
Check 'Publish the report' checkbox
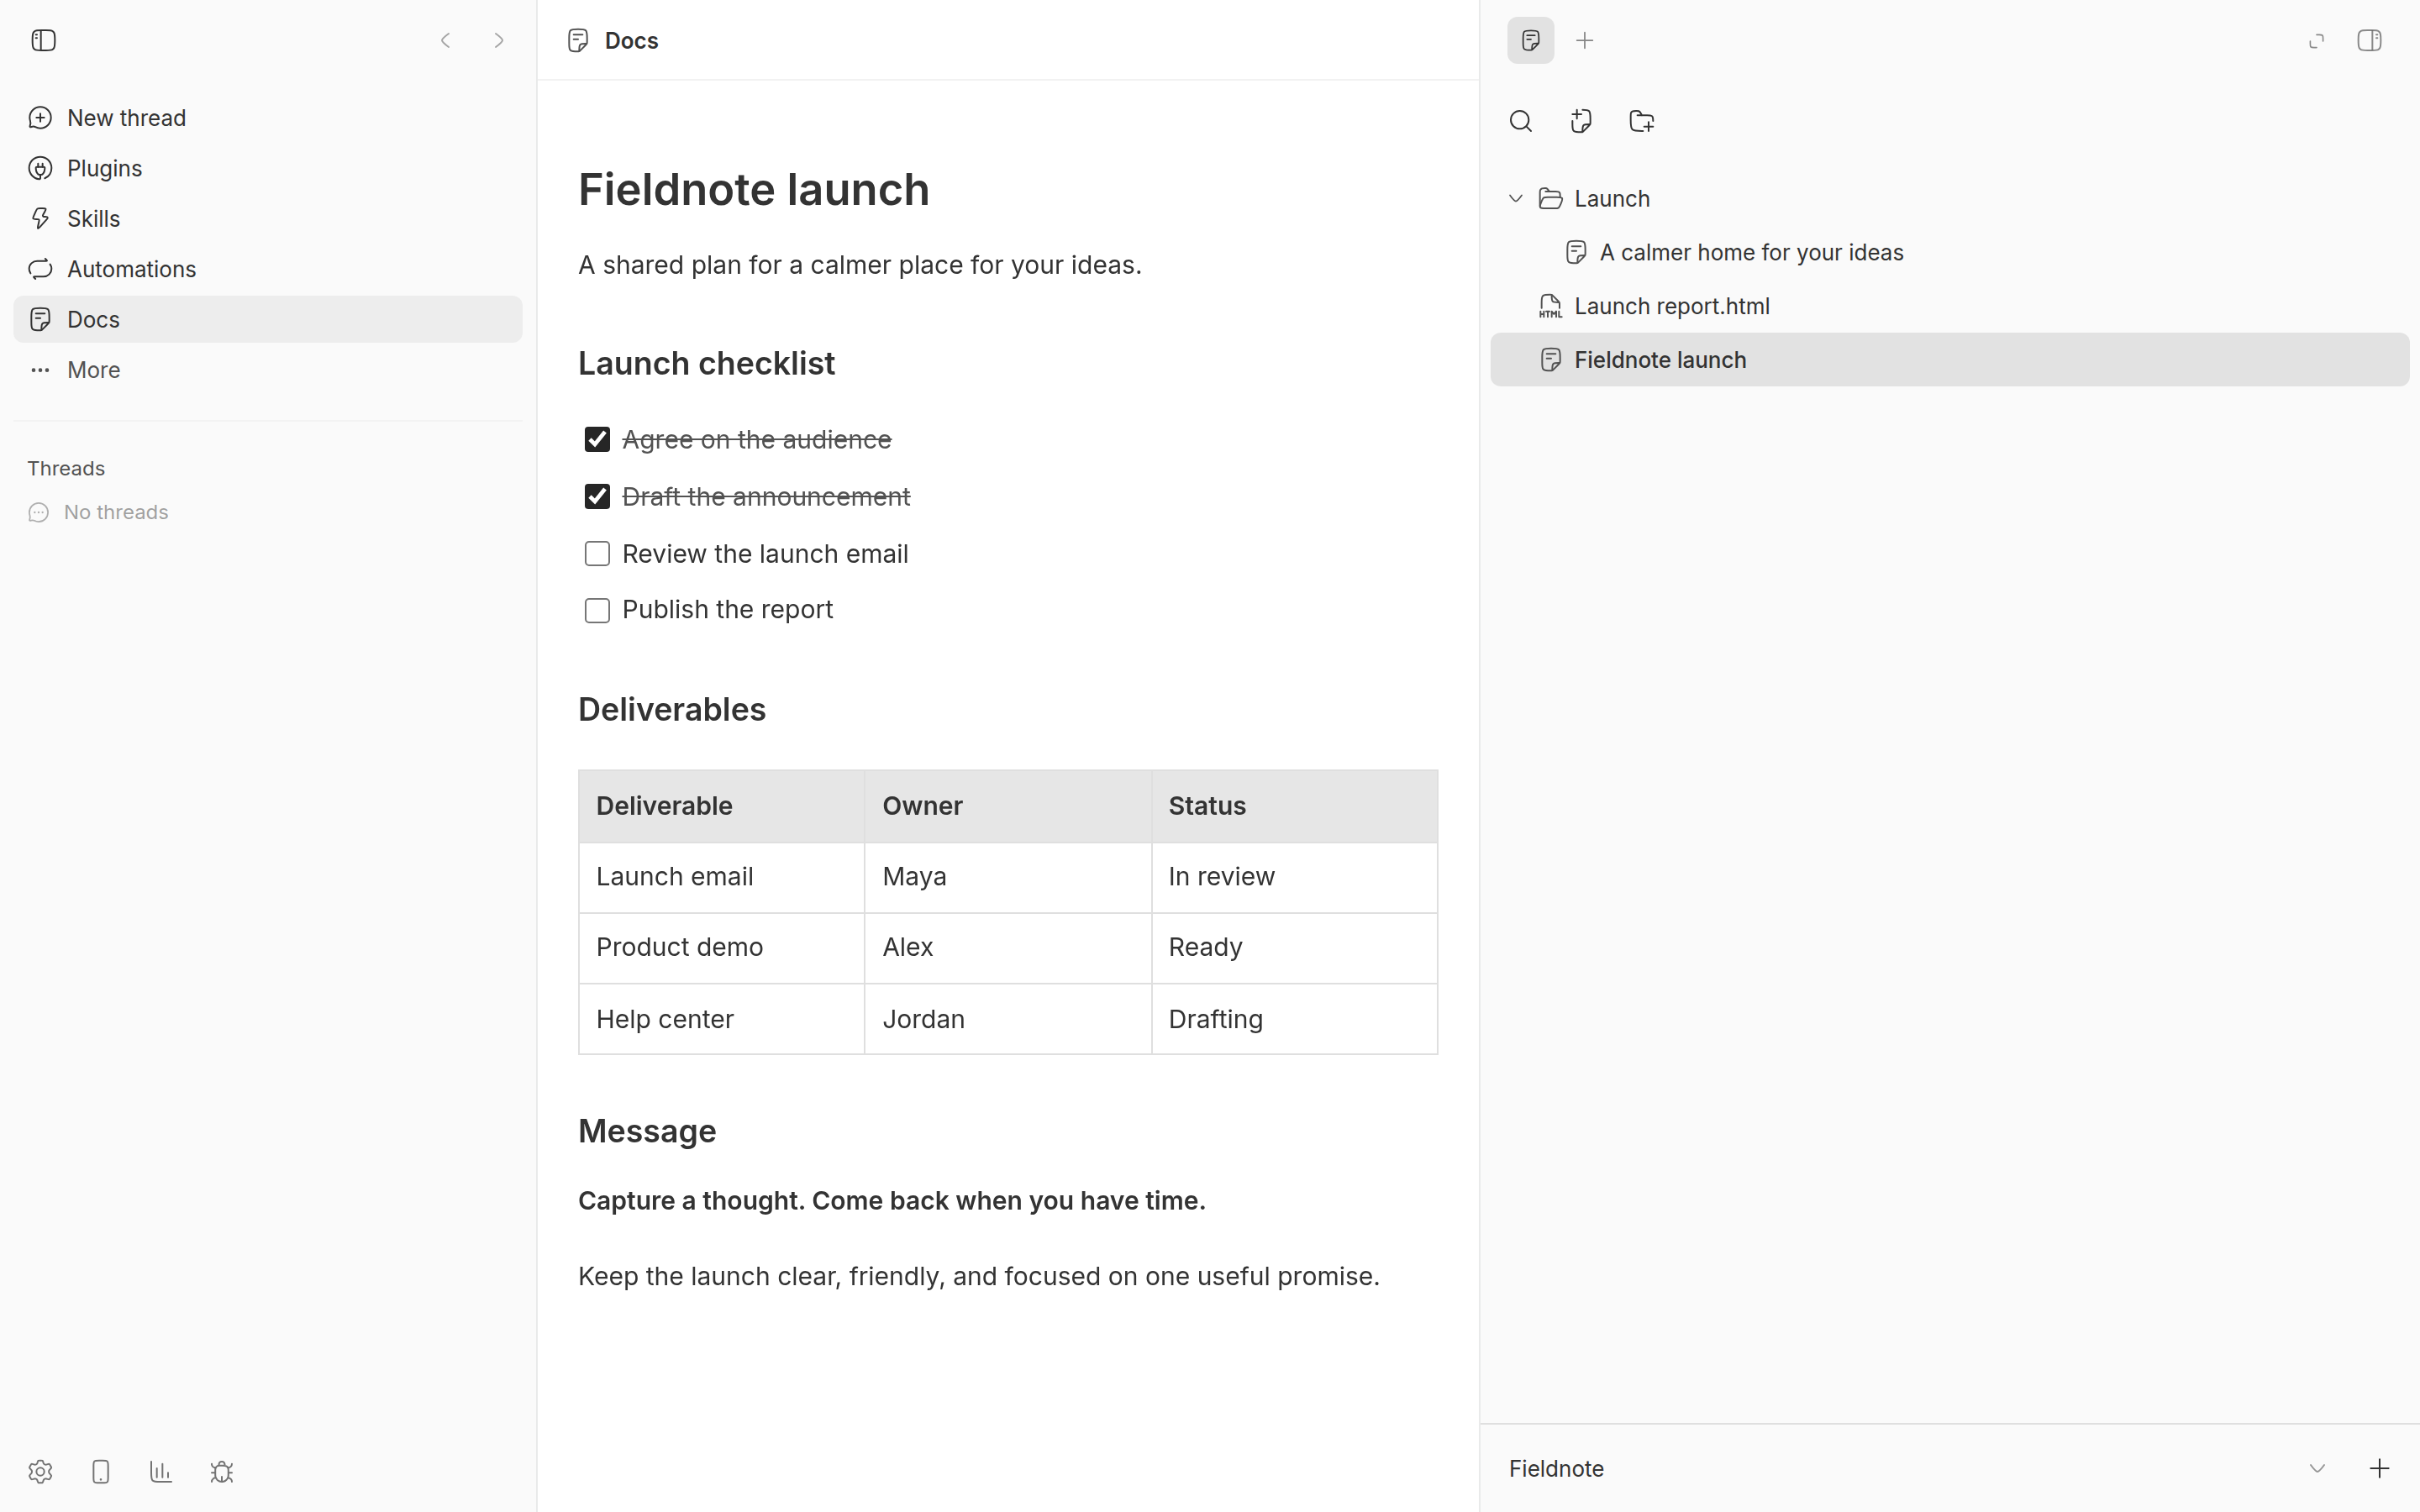click(x=597, y=610)
